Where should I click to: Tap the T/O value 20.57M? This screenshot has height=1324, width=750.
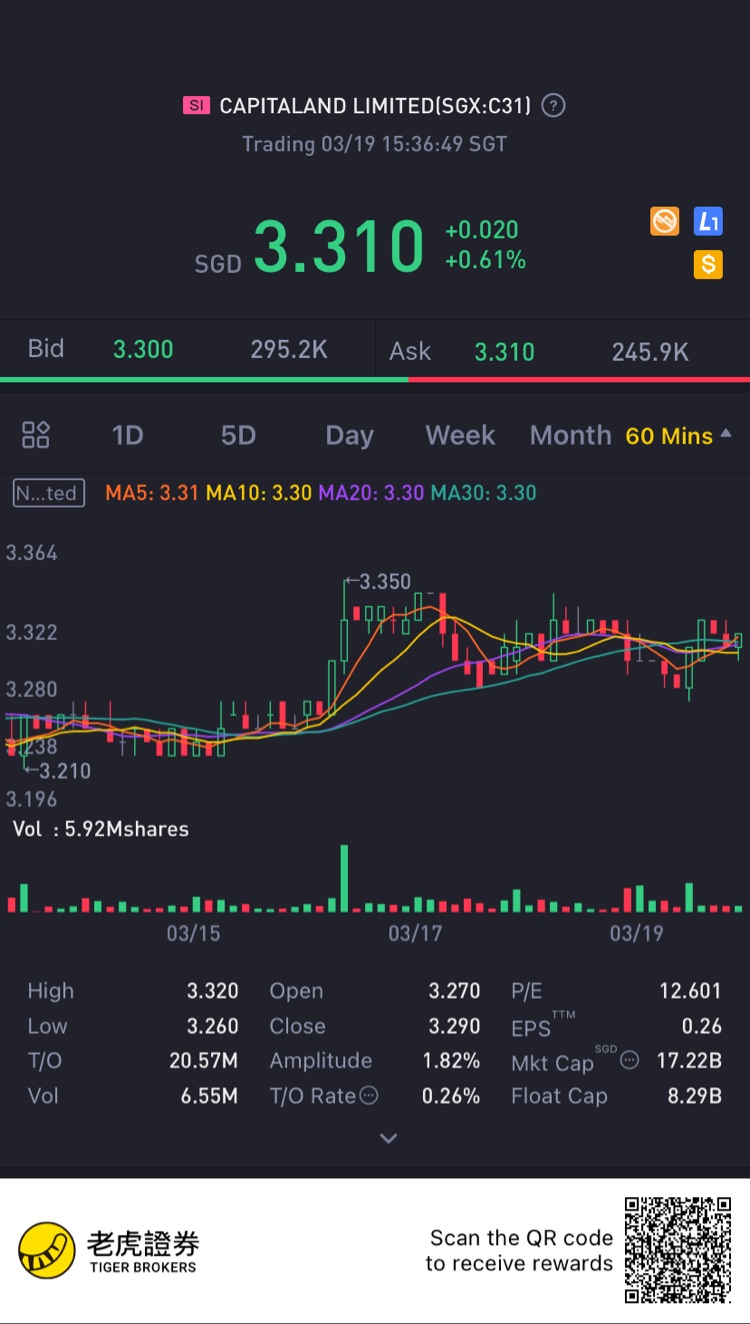pyautogui.click(x=203, y=1061)
